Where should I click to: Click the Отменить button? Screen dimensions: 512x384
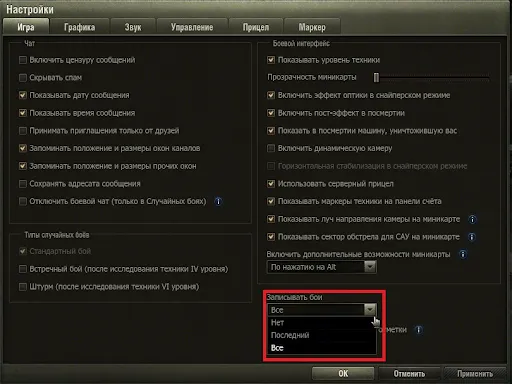pyautogui.click(x=409, y=374)
